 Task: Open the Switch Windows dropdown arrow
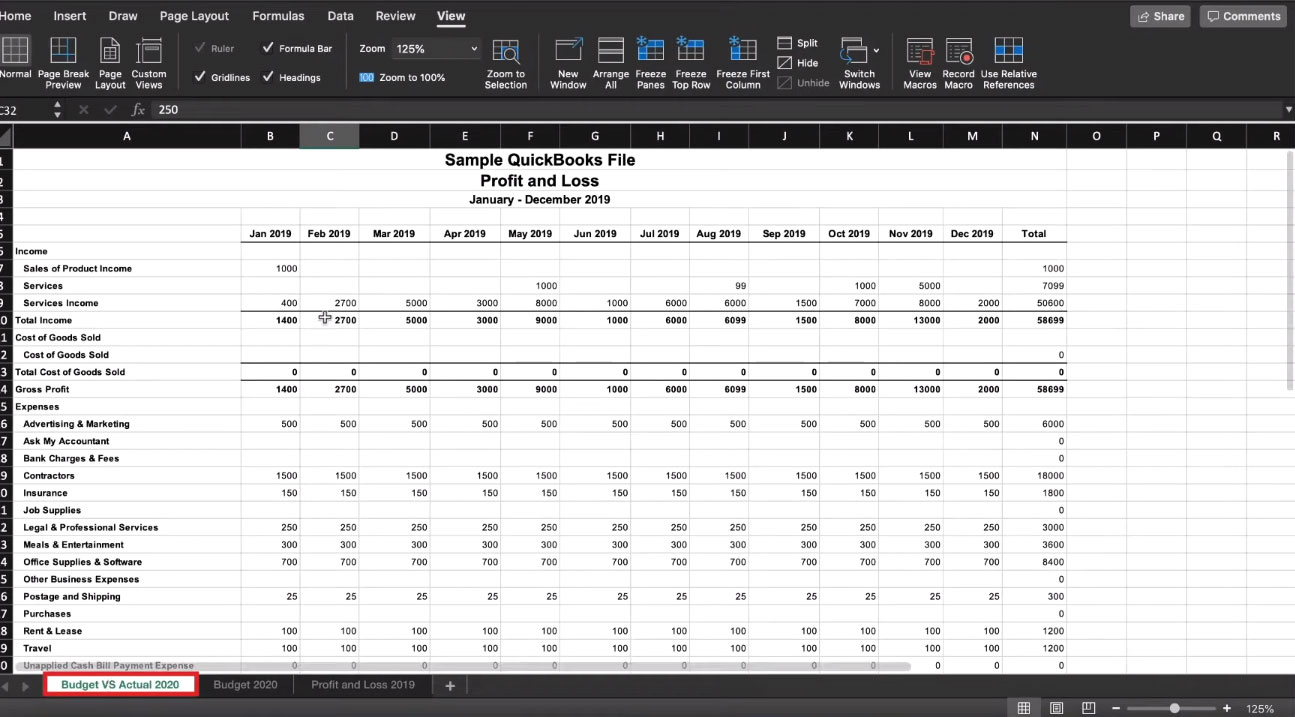click(x=877, y=50)
